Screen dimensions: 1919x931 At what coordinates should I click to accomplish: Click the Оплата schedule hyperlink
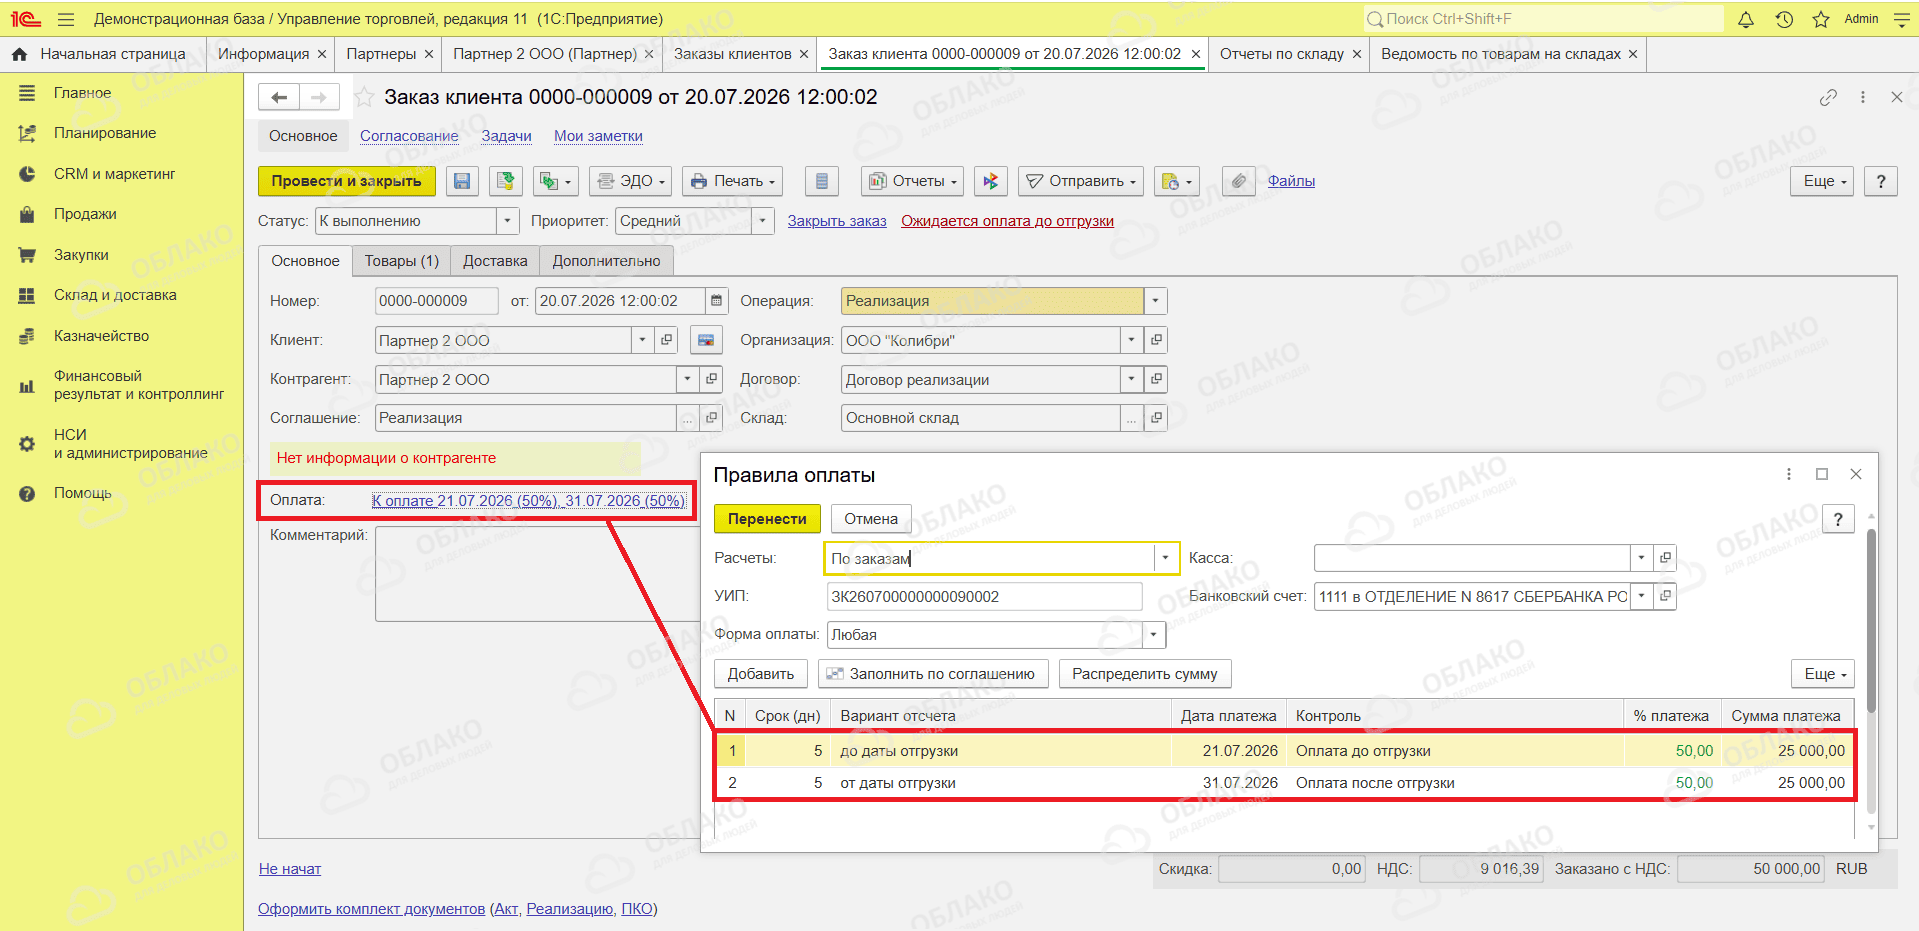528,500
